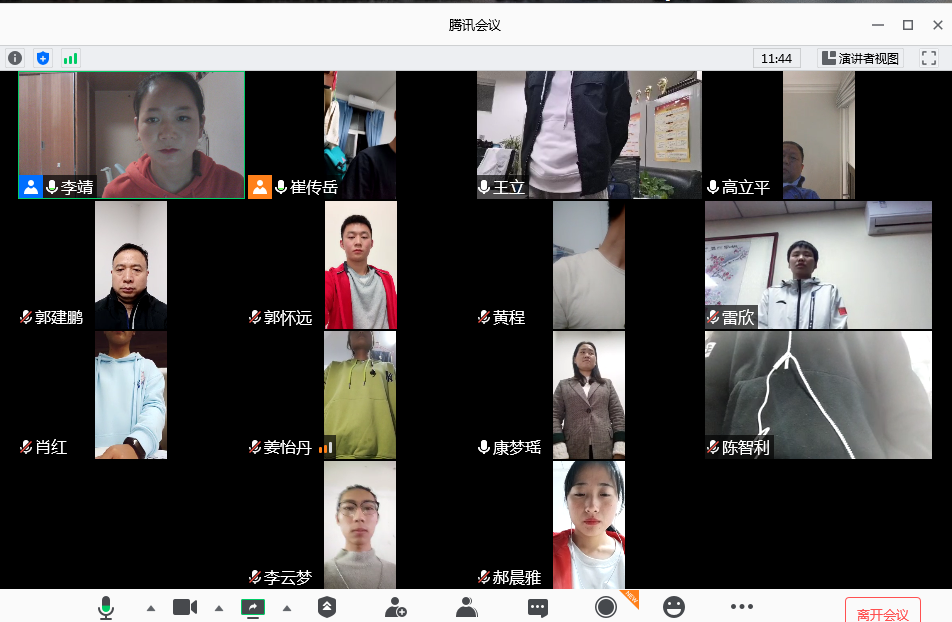Click the blue shield encryption icon
This screenshot has width=952, height=622.
(x=43, y=58)
